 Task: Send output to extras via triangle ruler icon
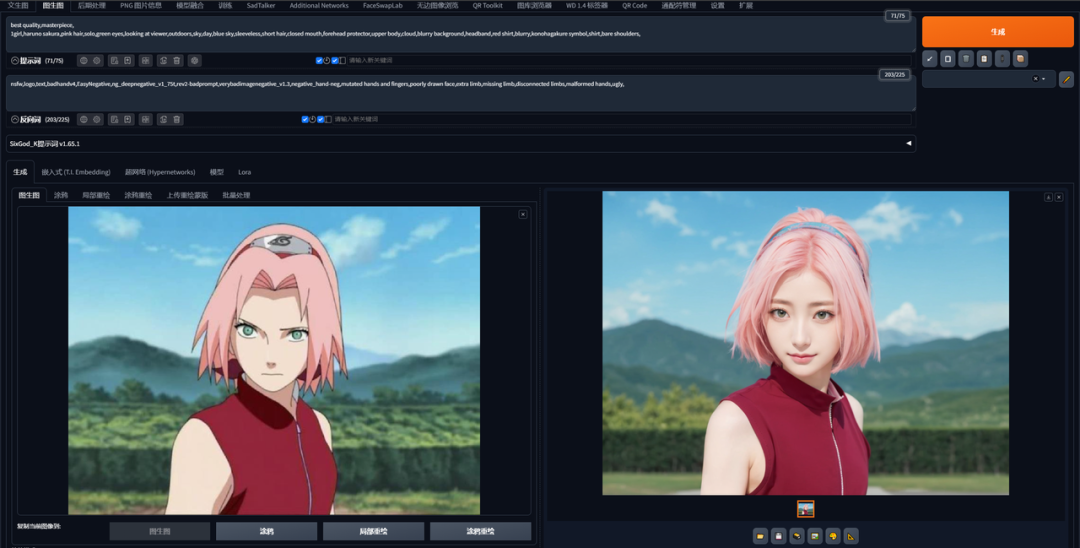click(x=851, y=536)
